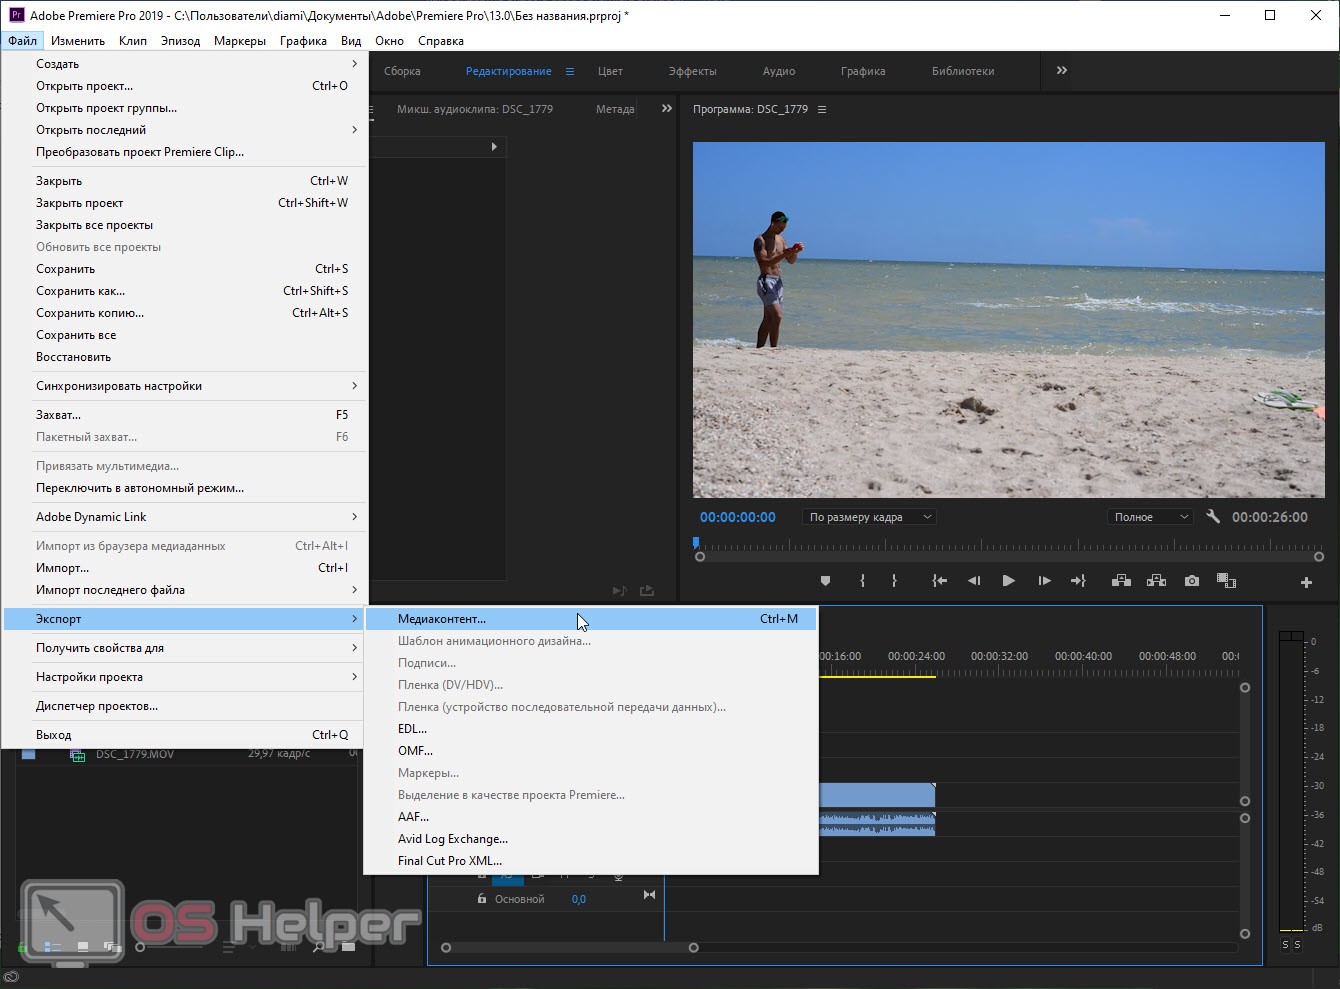1340x989 pixels.
Task: Click the bowtie icon beside Основной value
Action: tap(649, 895)
